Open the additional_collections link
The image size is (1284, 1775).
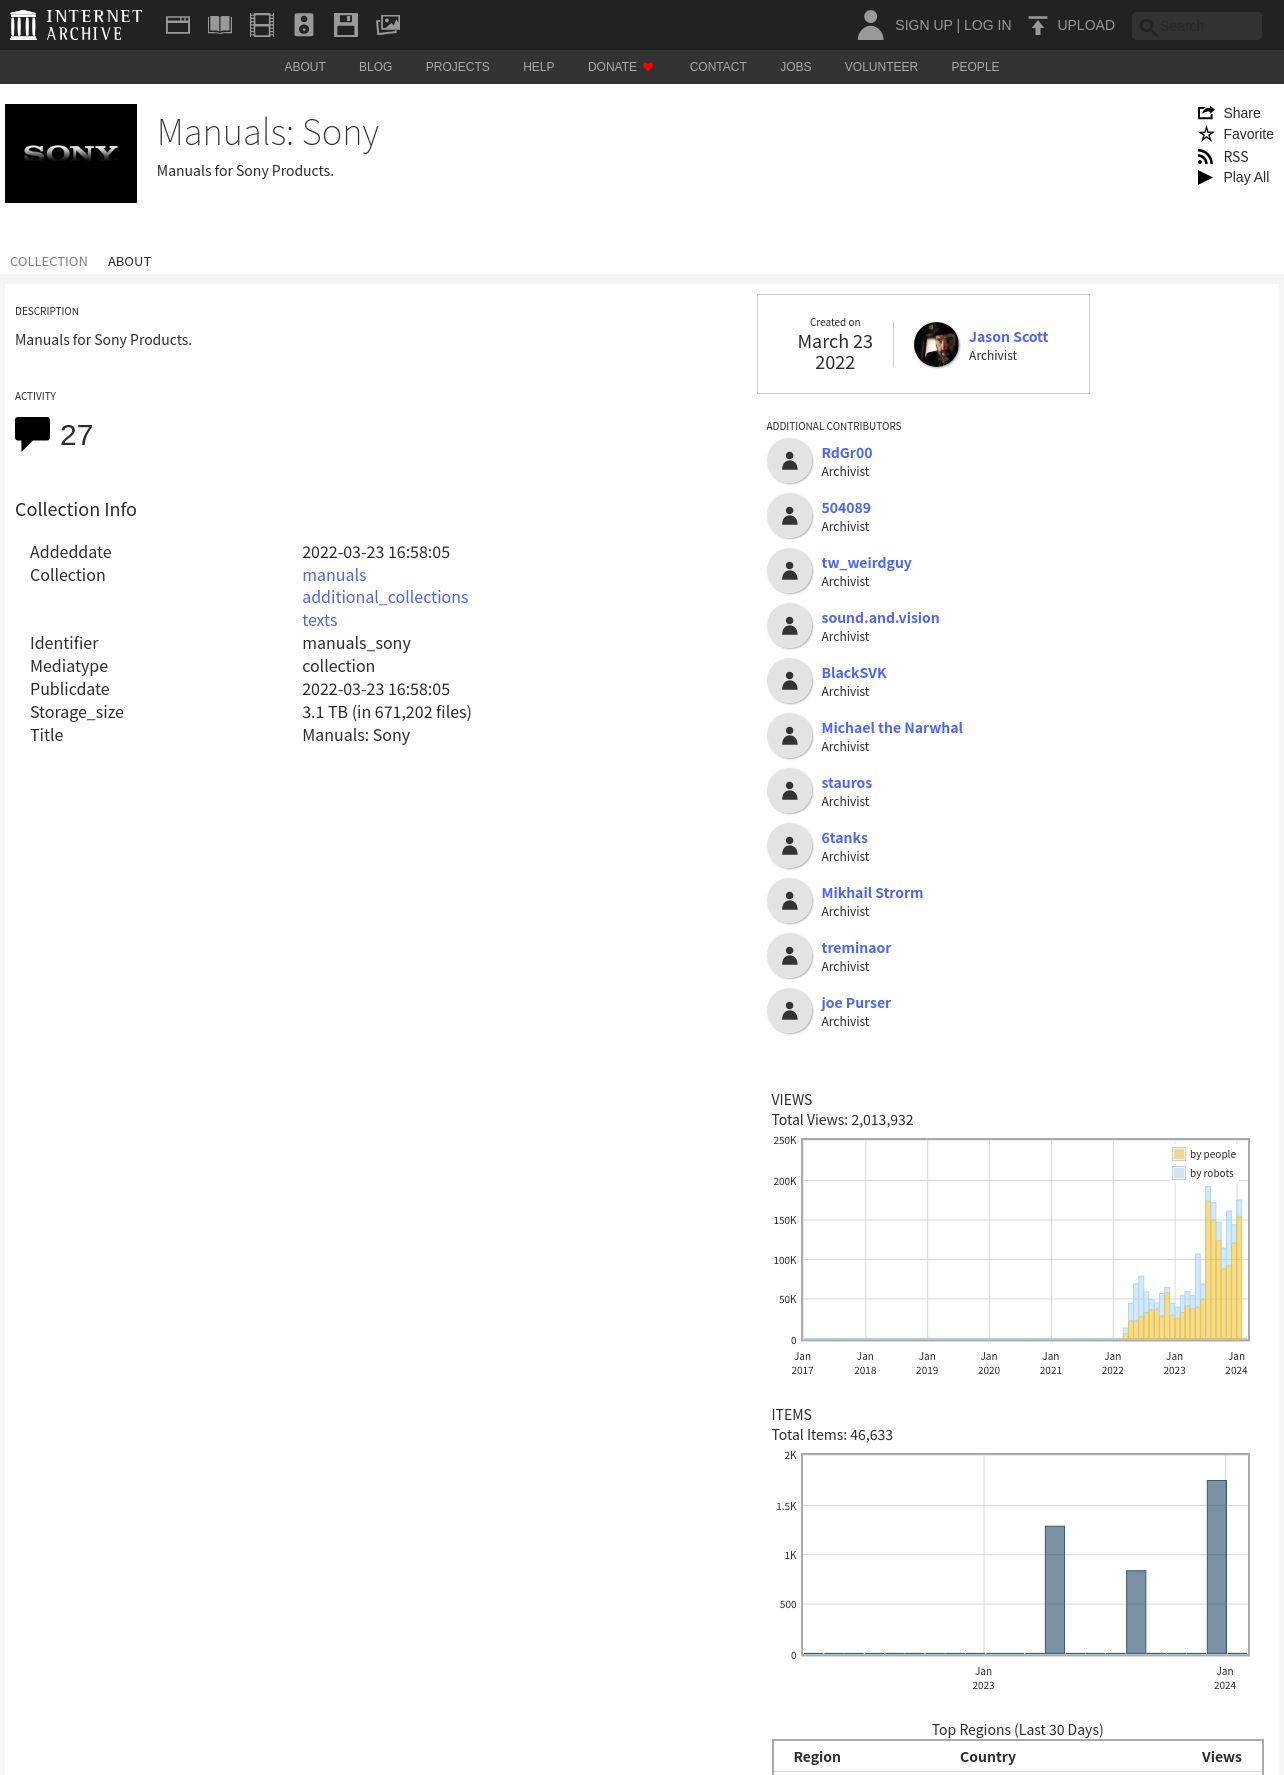(x=385, y=597)
